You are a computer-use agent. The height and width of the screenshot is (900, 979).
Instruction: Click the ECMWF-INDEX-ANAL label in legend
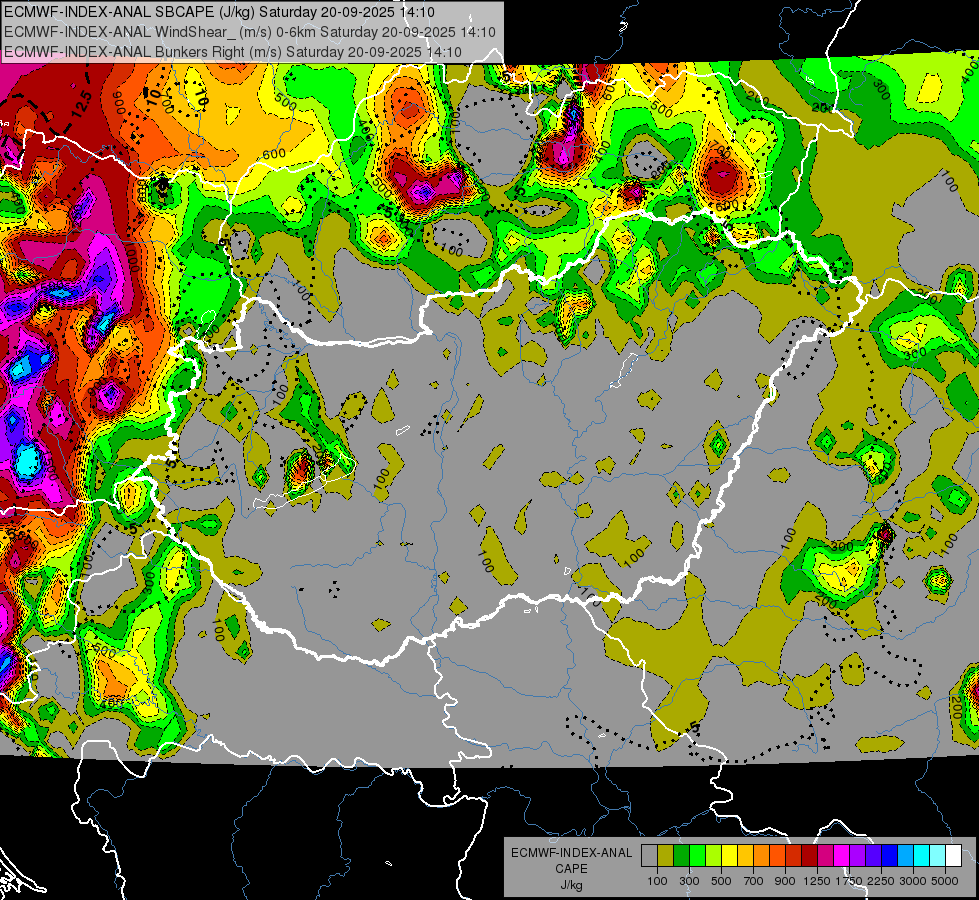click(572, 853)
